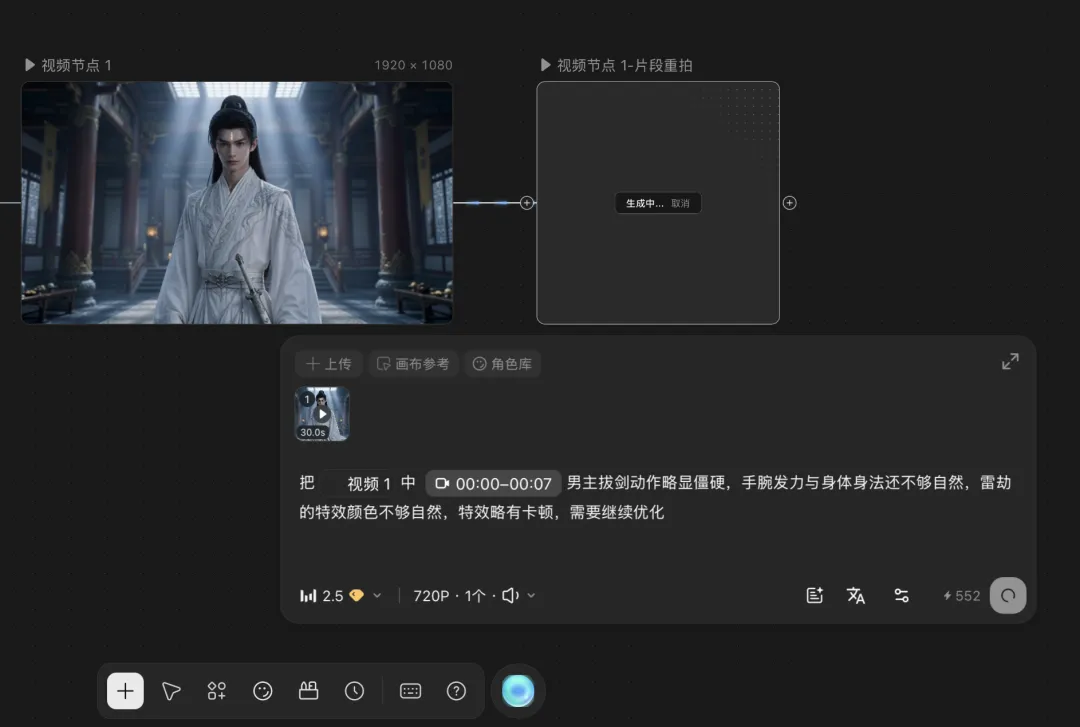Viewport: 1080px width, 727px height.
Task: Open the components grid tool
Action: pyautogui.click(x=217, y=690)
